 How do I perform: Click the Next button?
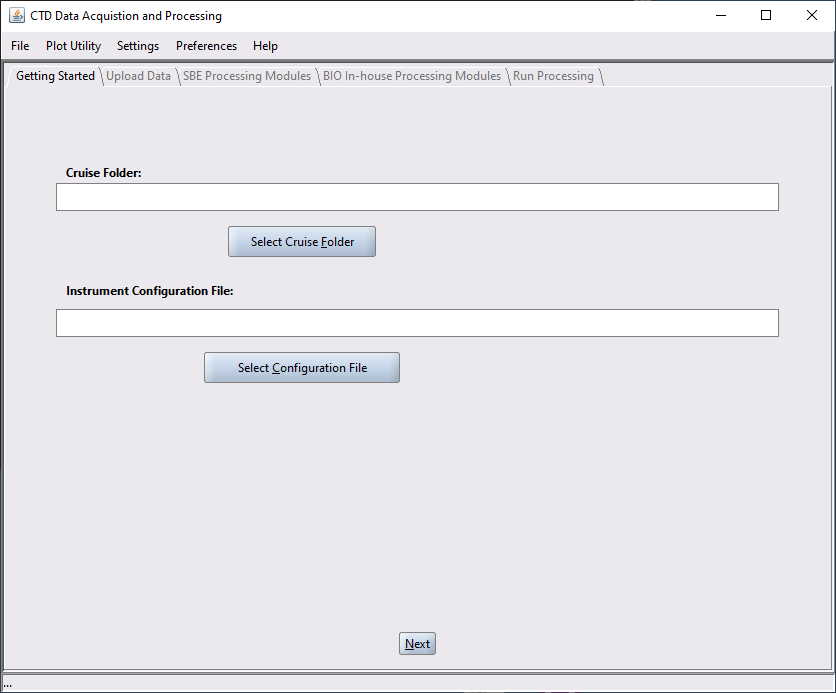click(417, 643)
